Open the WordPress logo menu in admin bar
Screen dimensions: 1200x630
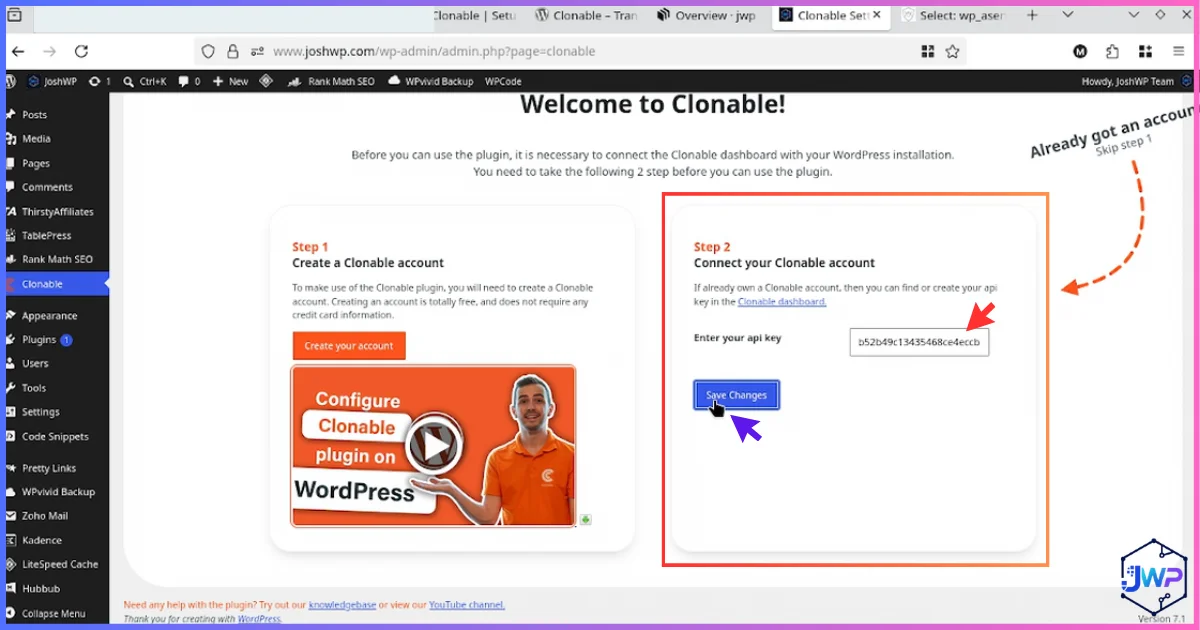pos(10,81)
